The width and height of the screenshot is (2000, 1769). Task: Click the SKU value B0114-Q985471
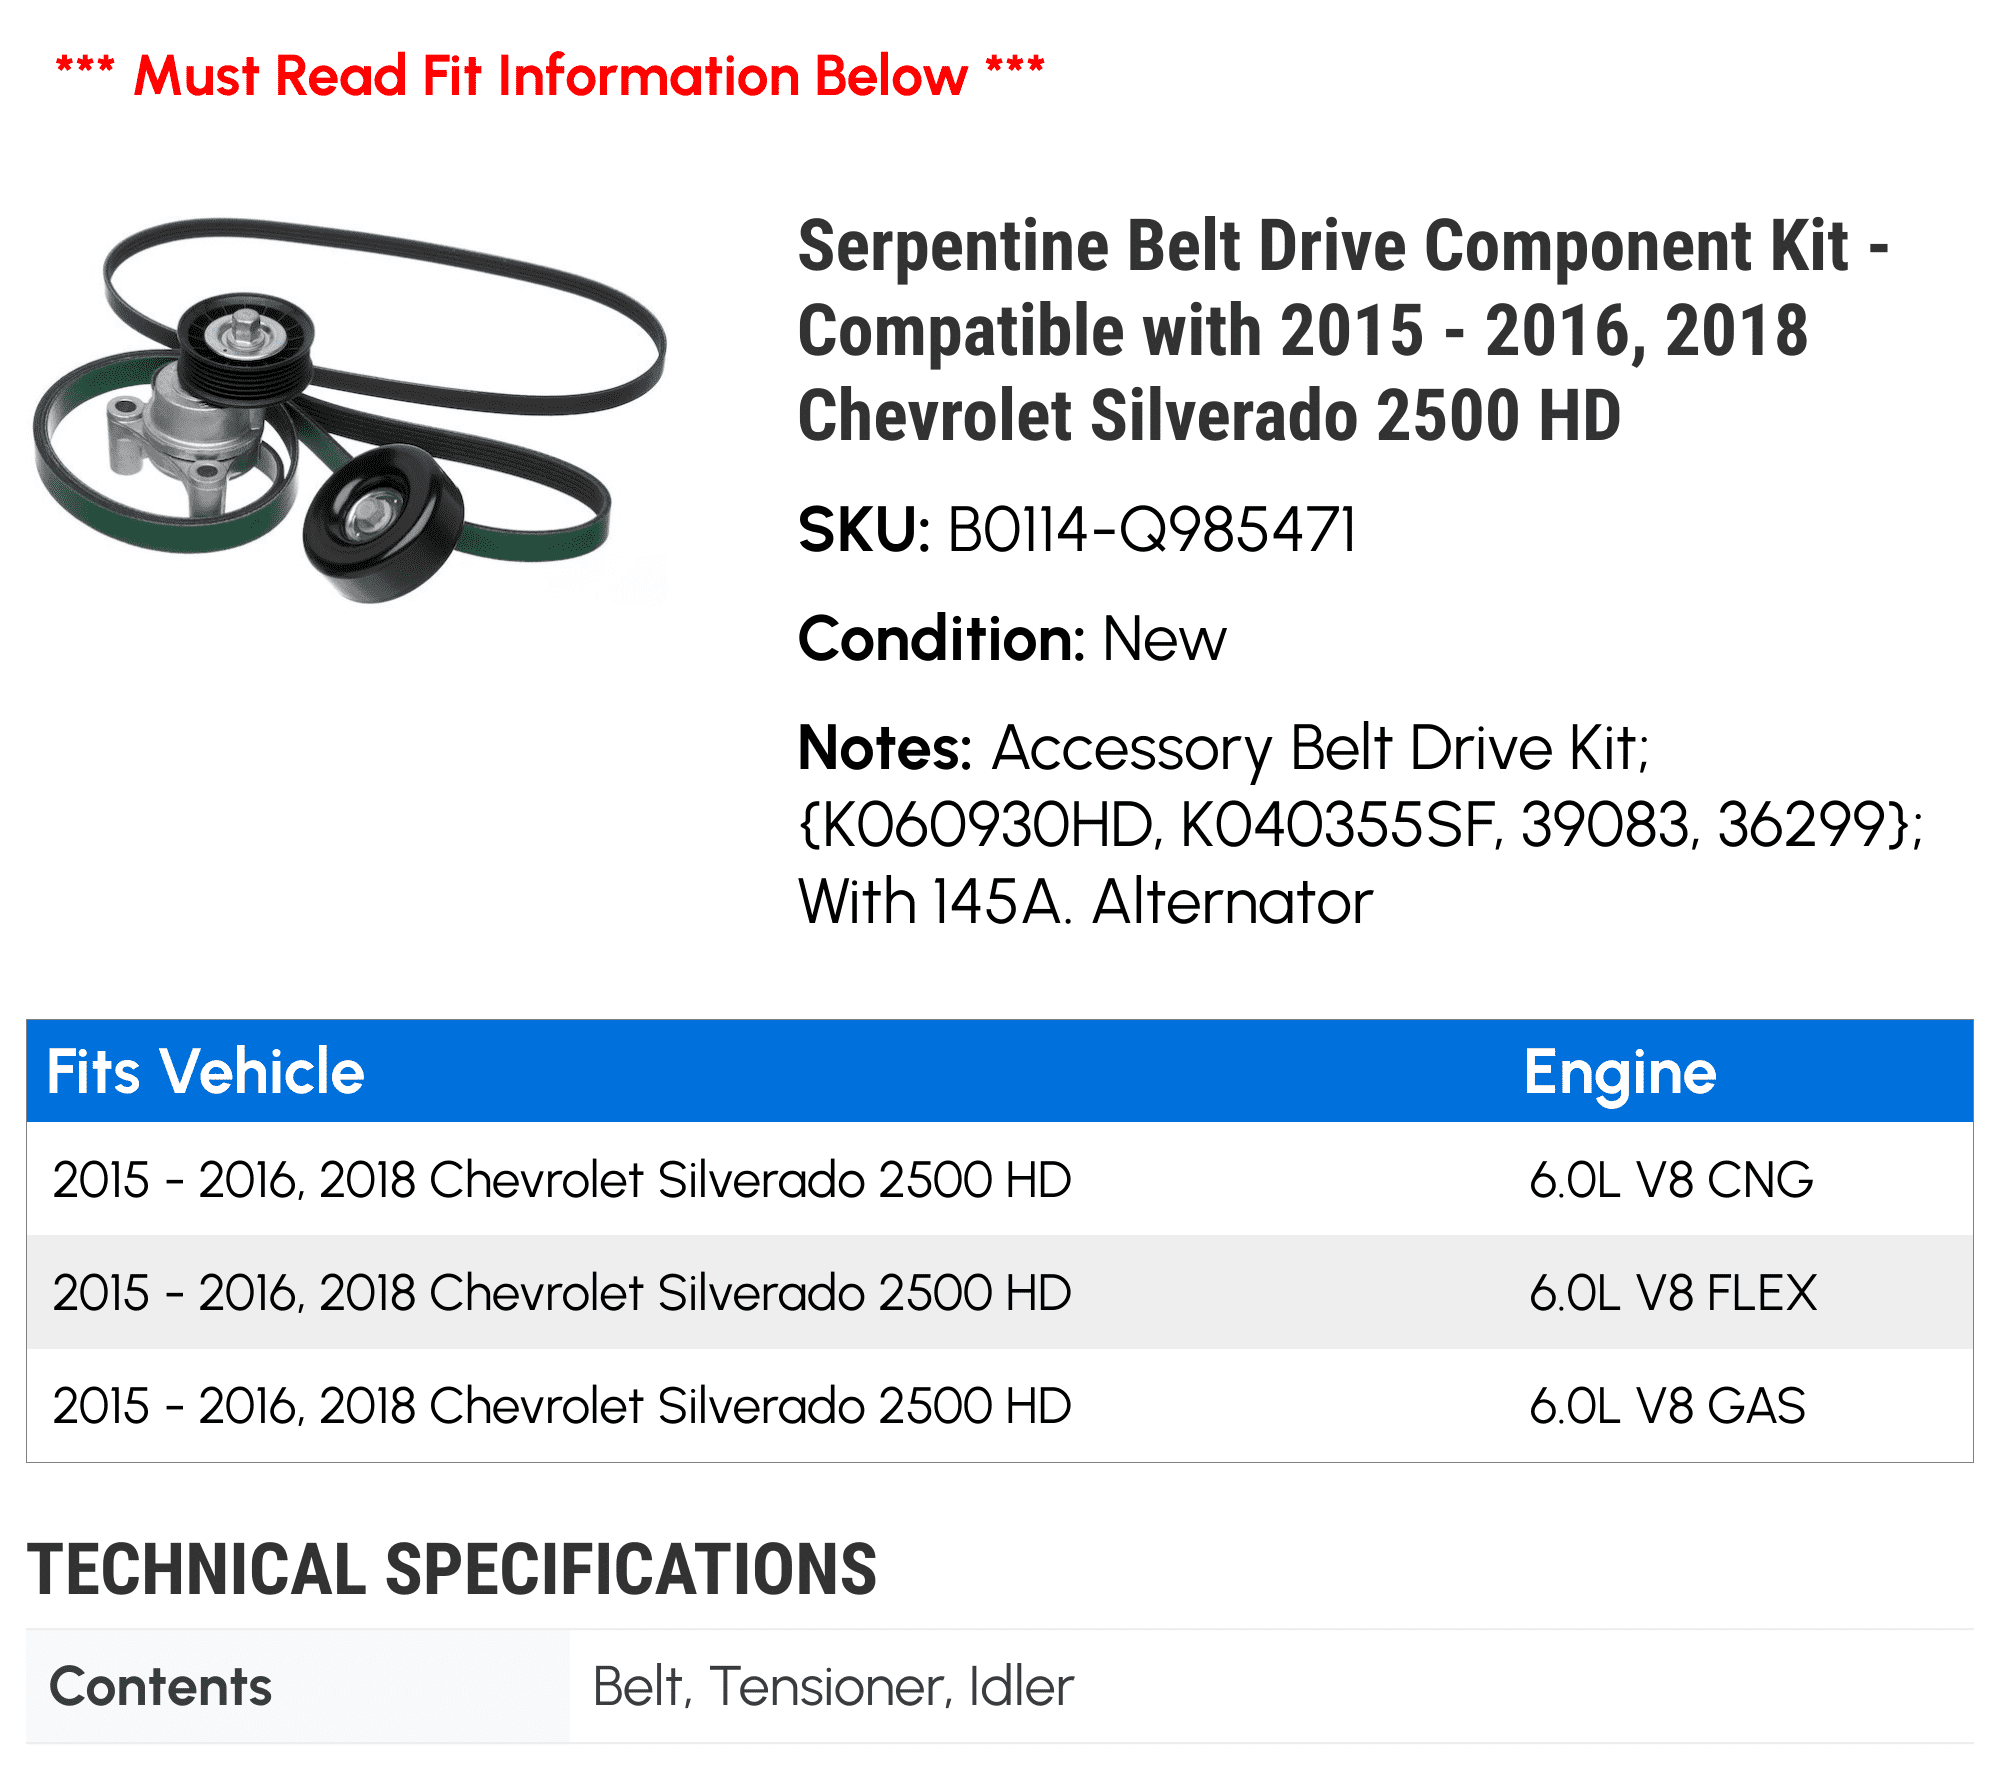(1152, 529)
